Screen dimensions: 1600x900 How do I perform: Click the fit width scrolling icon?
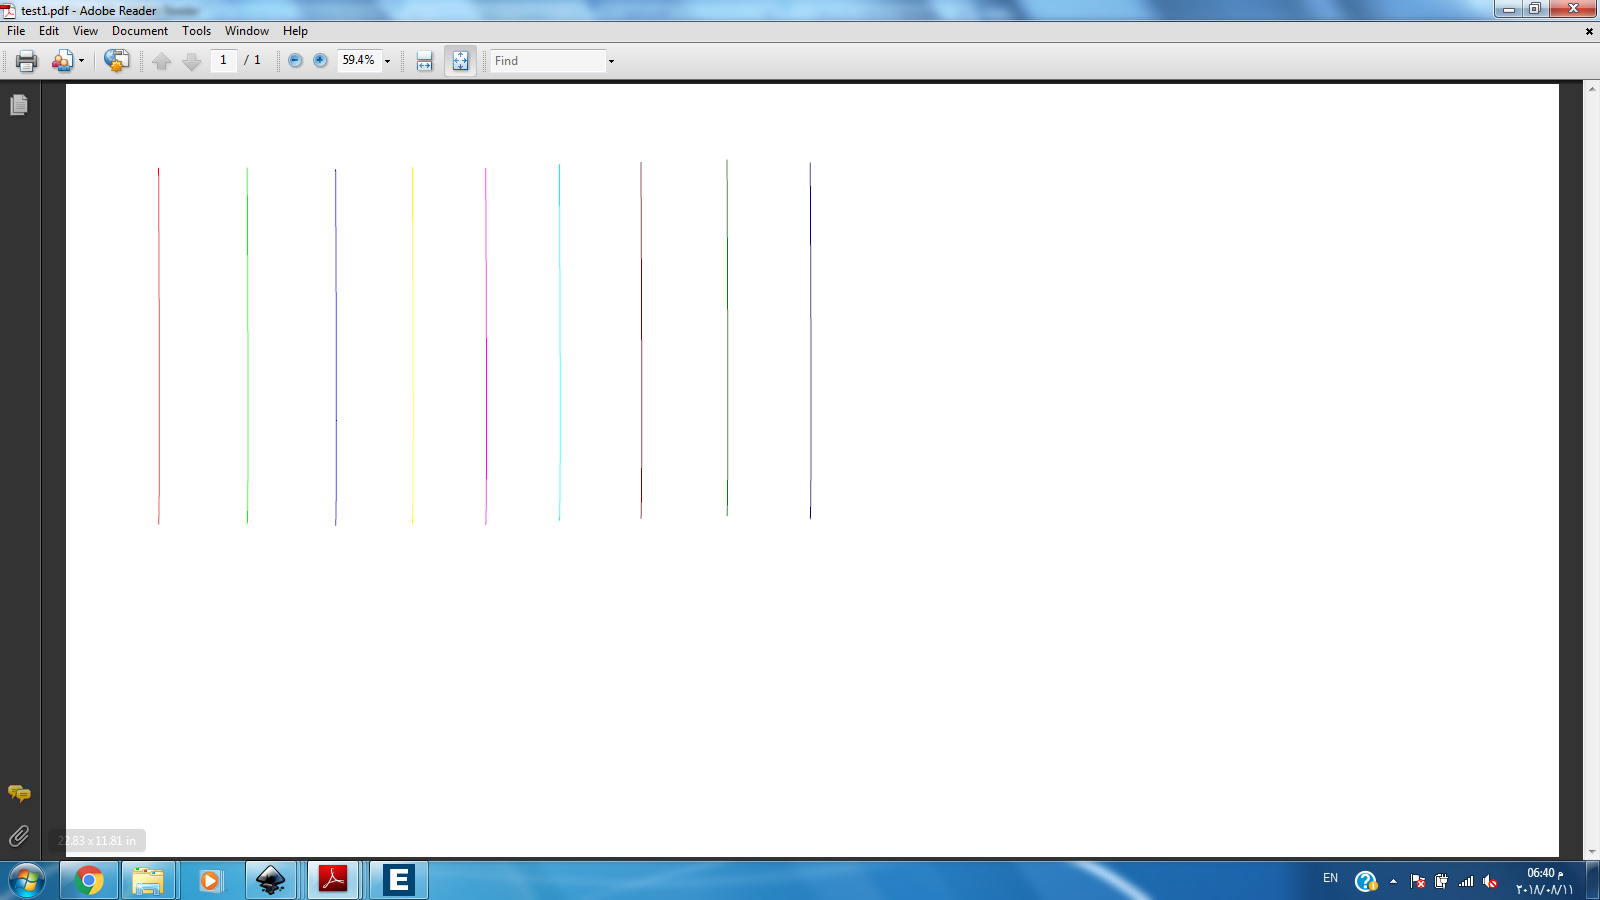(x=425, y=61)
